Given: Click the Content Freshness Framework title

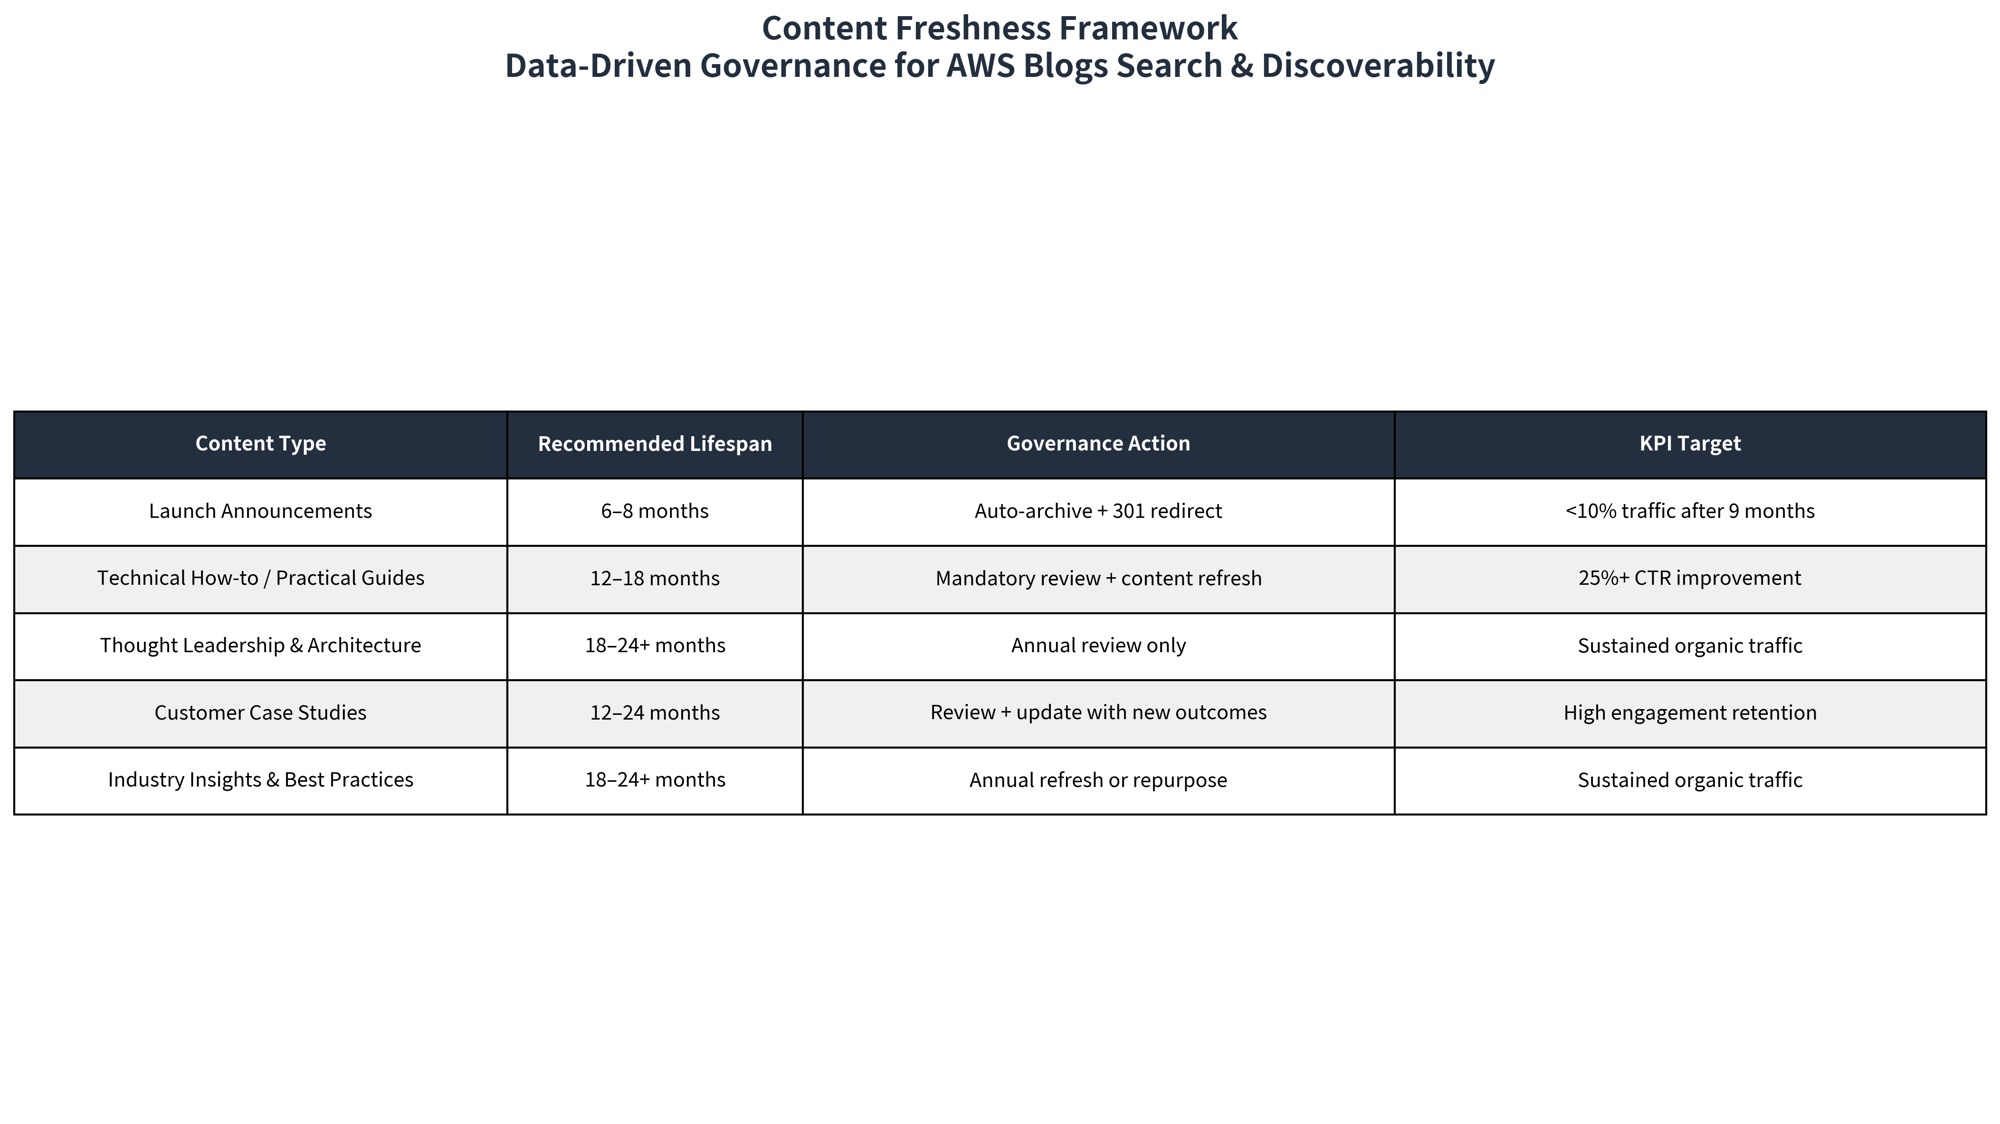Looking at the screenshot, I should click(x=999, y=28).
